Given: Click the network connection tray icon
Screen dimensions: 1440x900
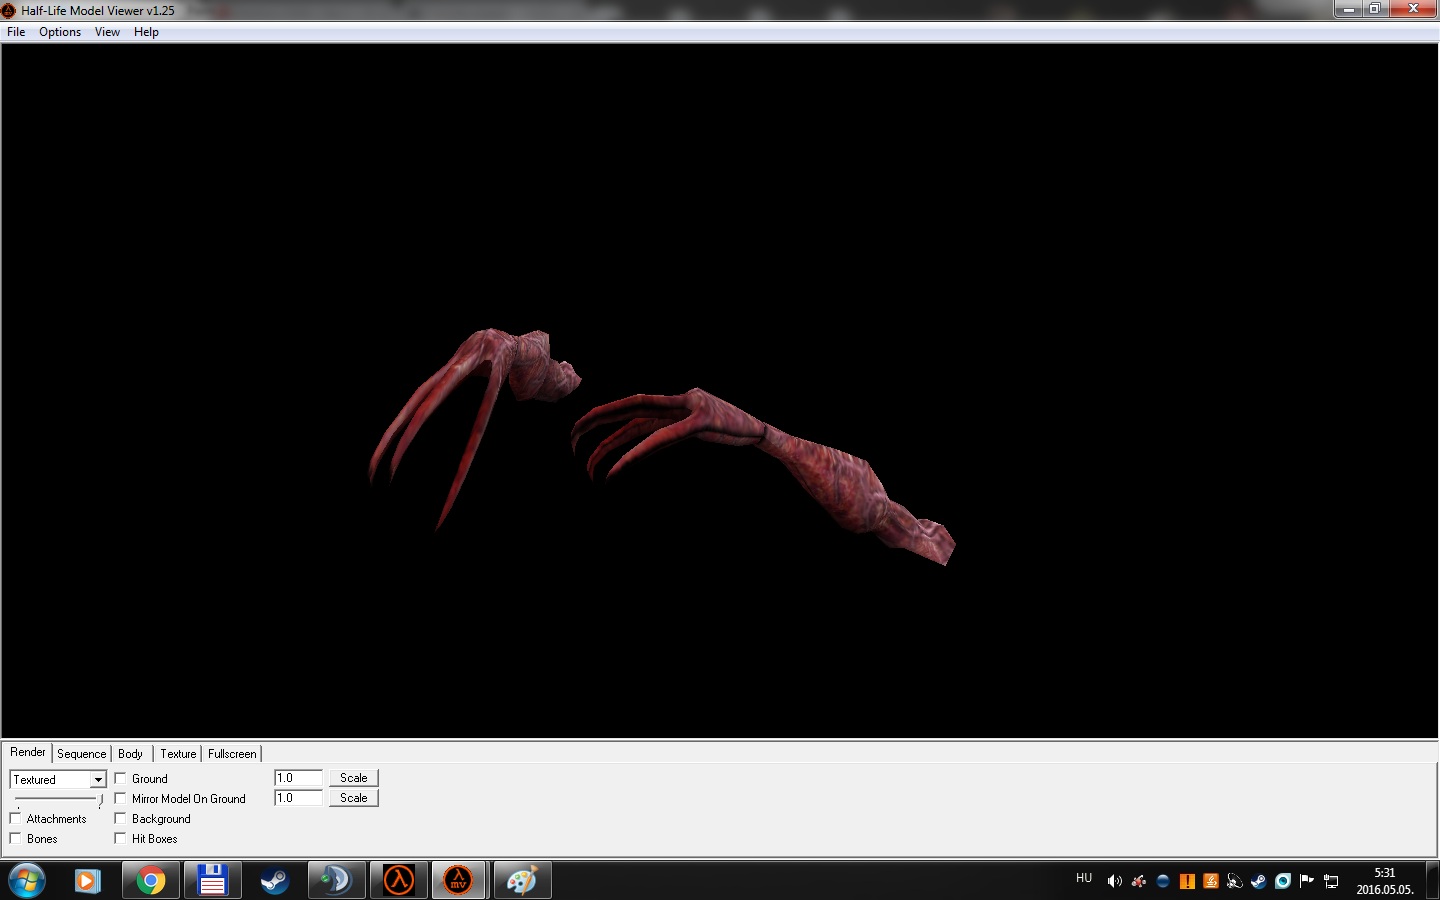Looking at the screenshot, I should 1331,881.
